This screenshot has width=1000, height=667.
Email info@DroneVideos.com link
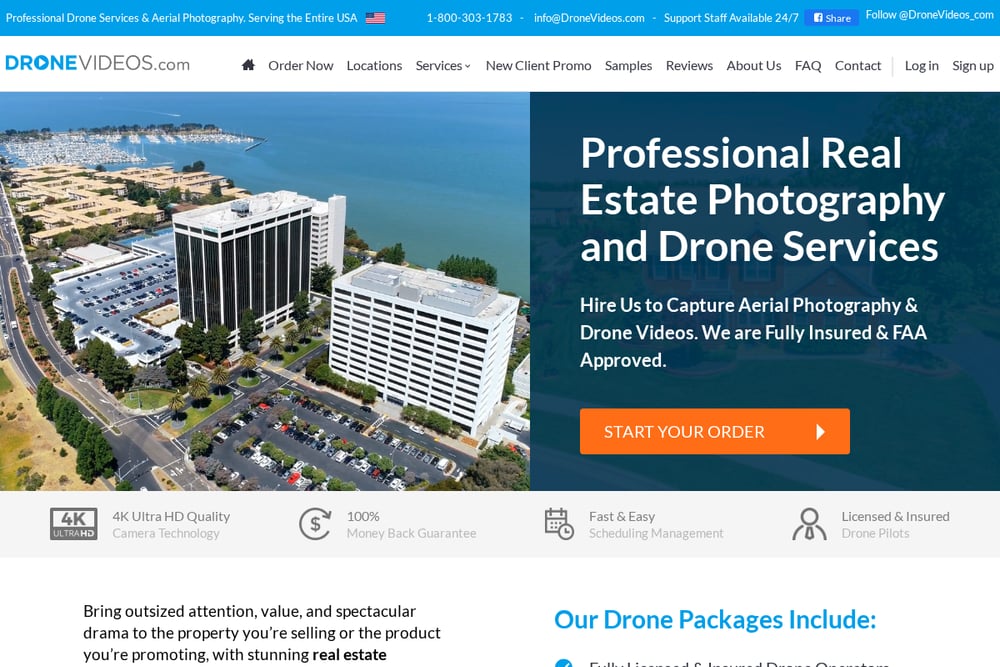[589, 18]
